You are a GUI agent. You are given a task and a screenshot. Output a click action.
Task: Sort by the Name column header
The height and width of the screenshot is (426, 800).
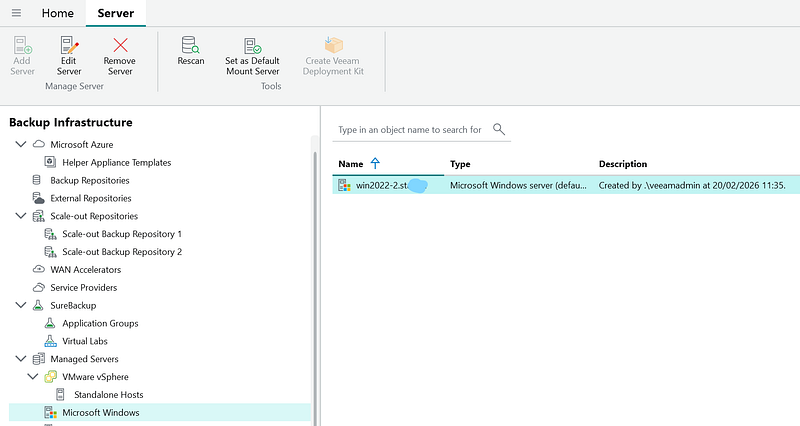[x=351, y=163]
